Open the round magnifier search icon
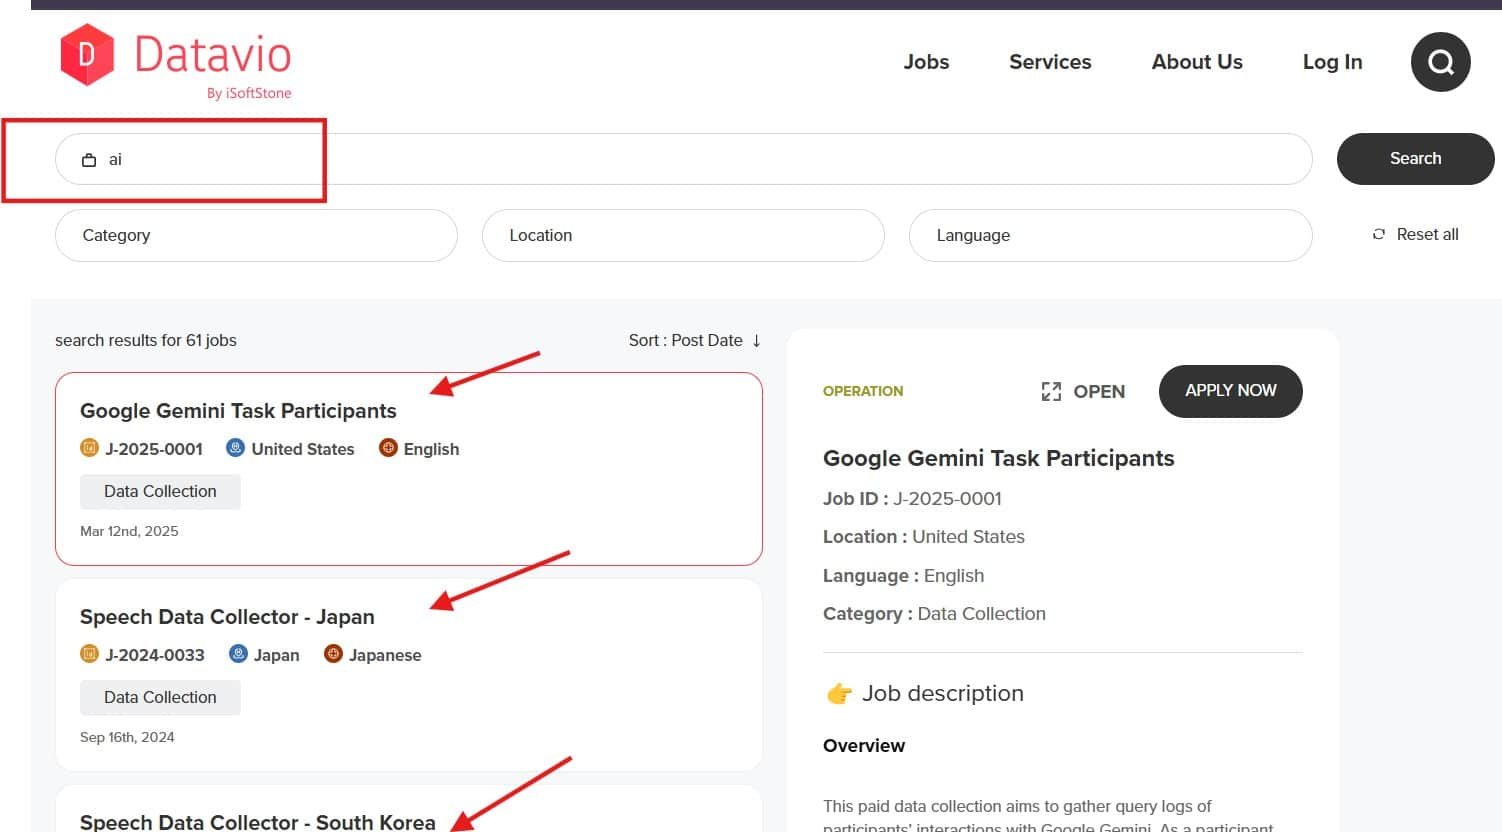This screenshot has width=1502, height=832. click(1440, 62)
